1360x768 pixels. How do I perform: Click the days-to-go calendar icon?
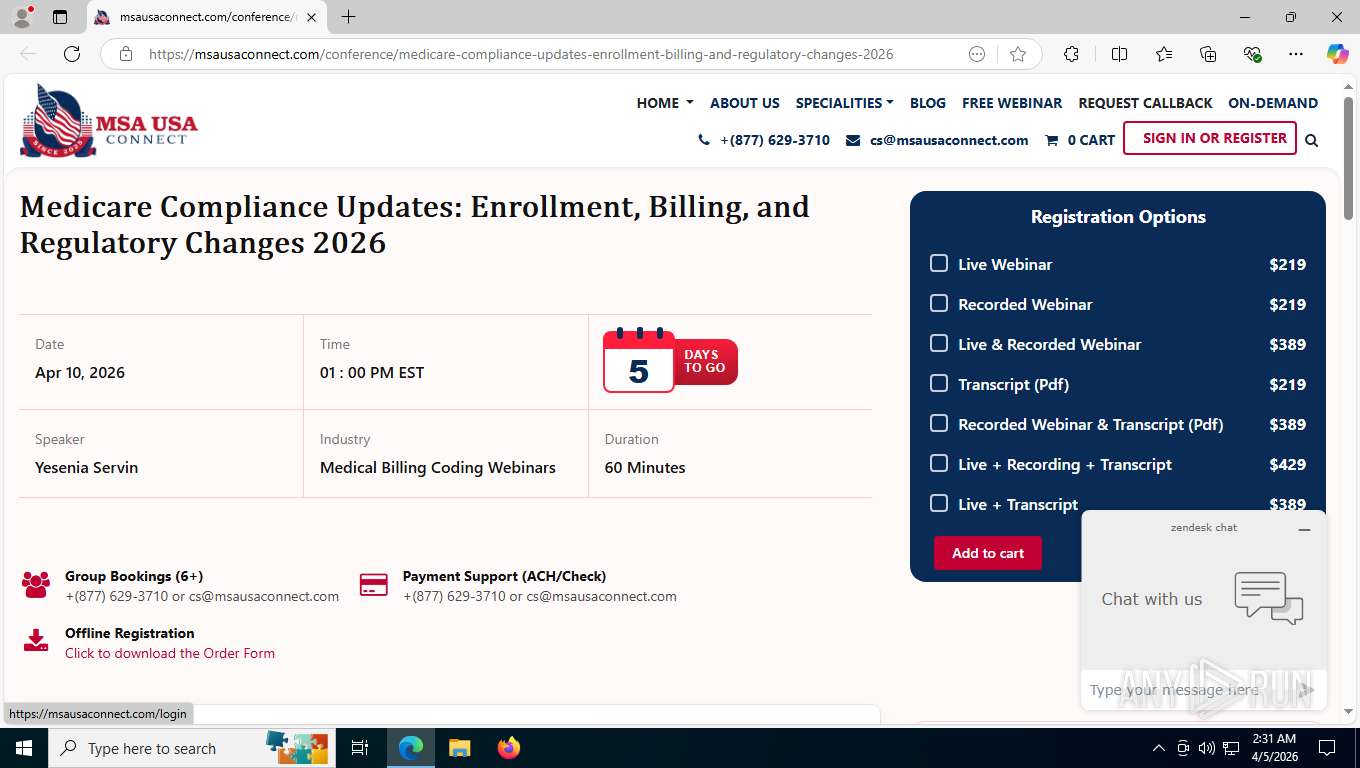tap(639, 361)
